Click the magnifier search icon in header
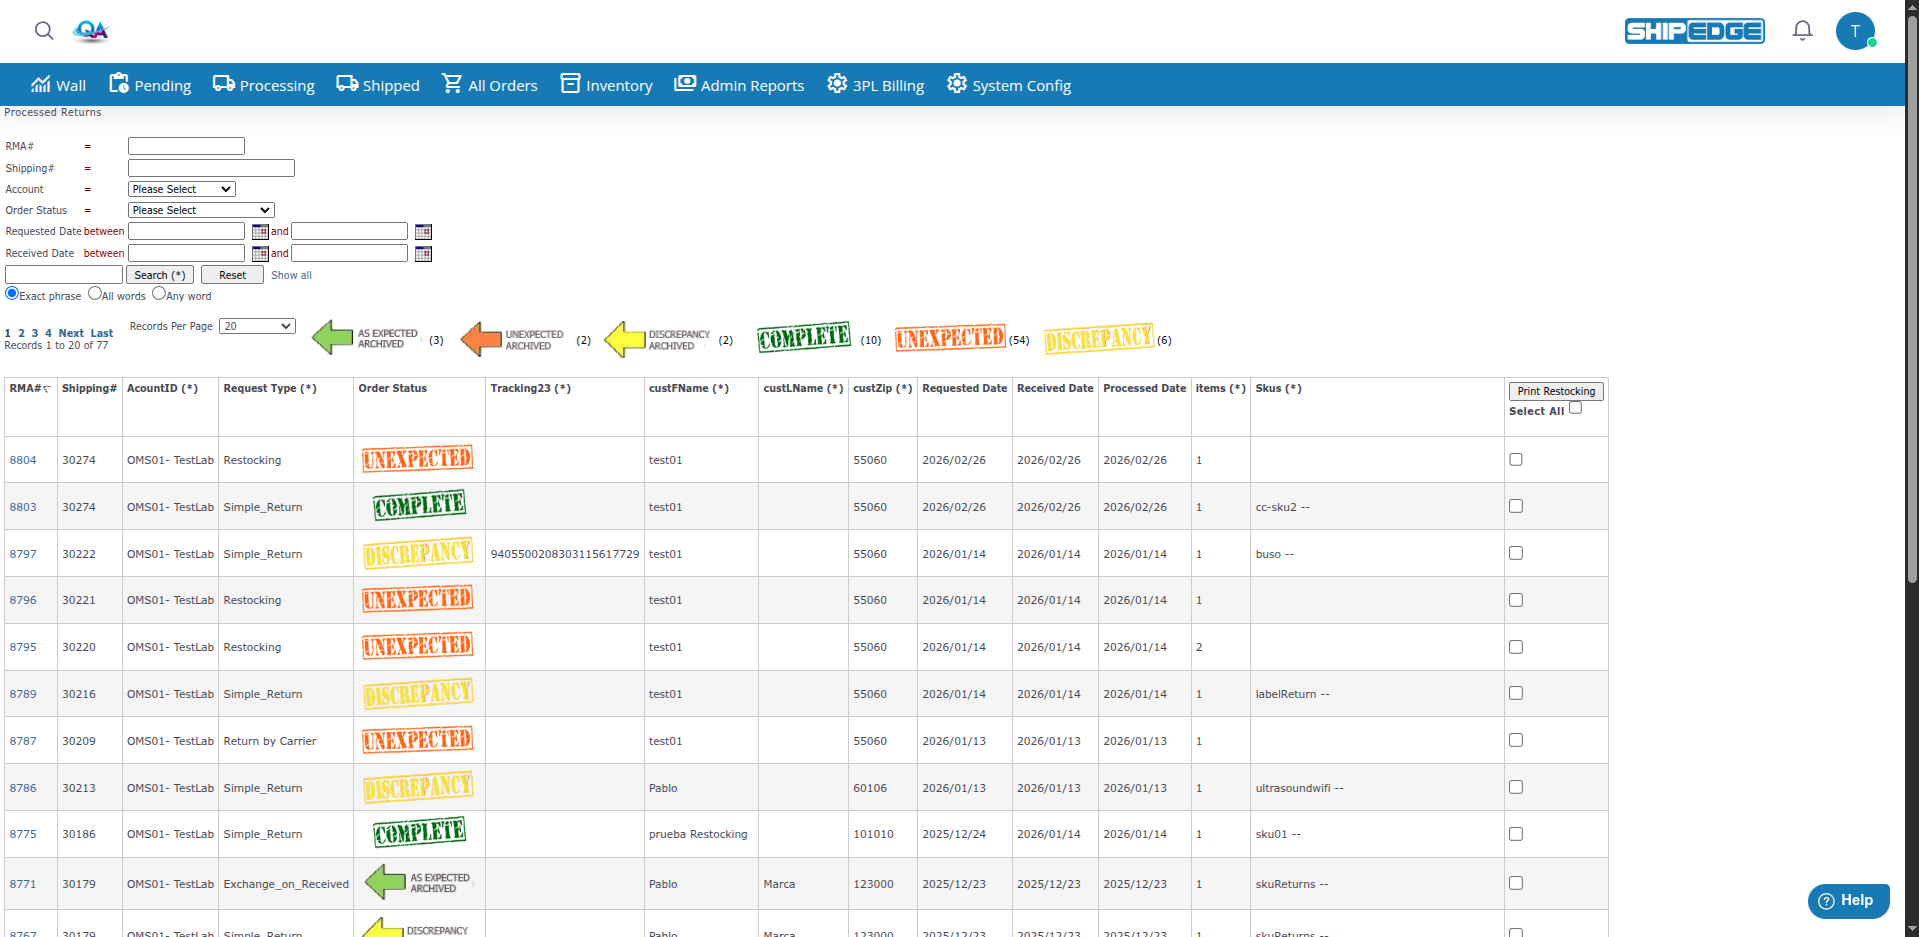The height and width of the screenshot is (937, 1919). (44, 31)
